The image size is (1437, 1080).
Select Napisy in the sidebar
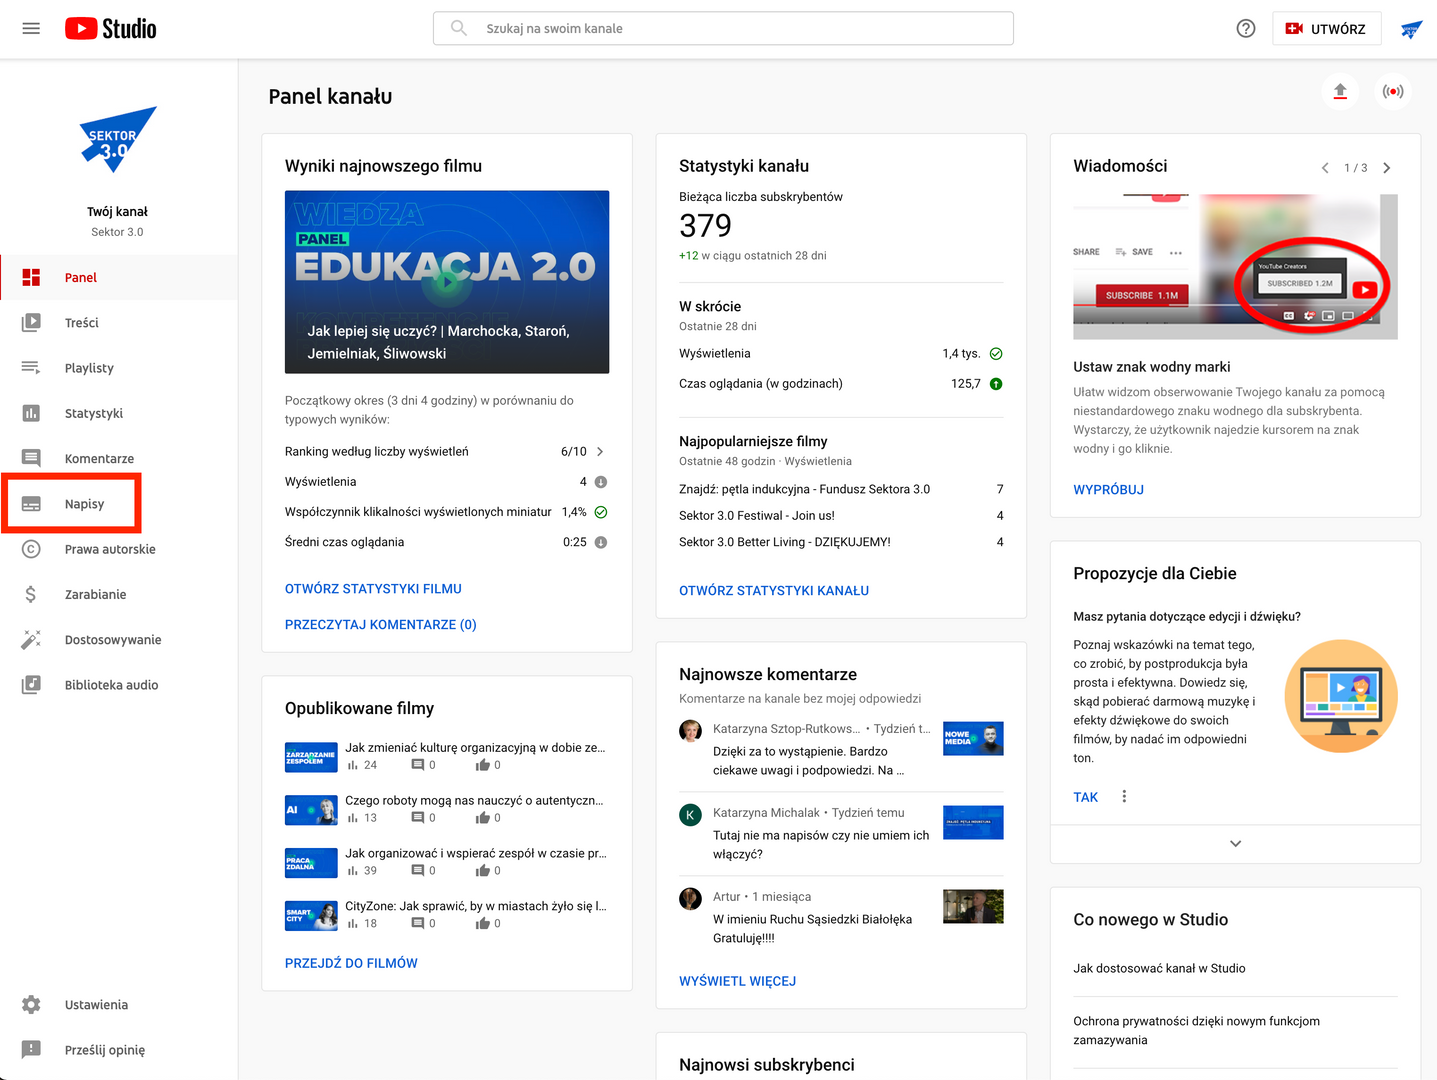point(84,504)
